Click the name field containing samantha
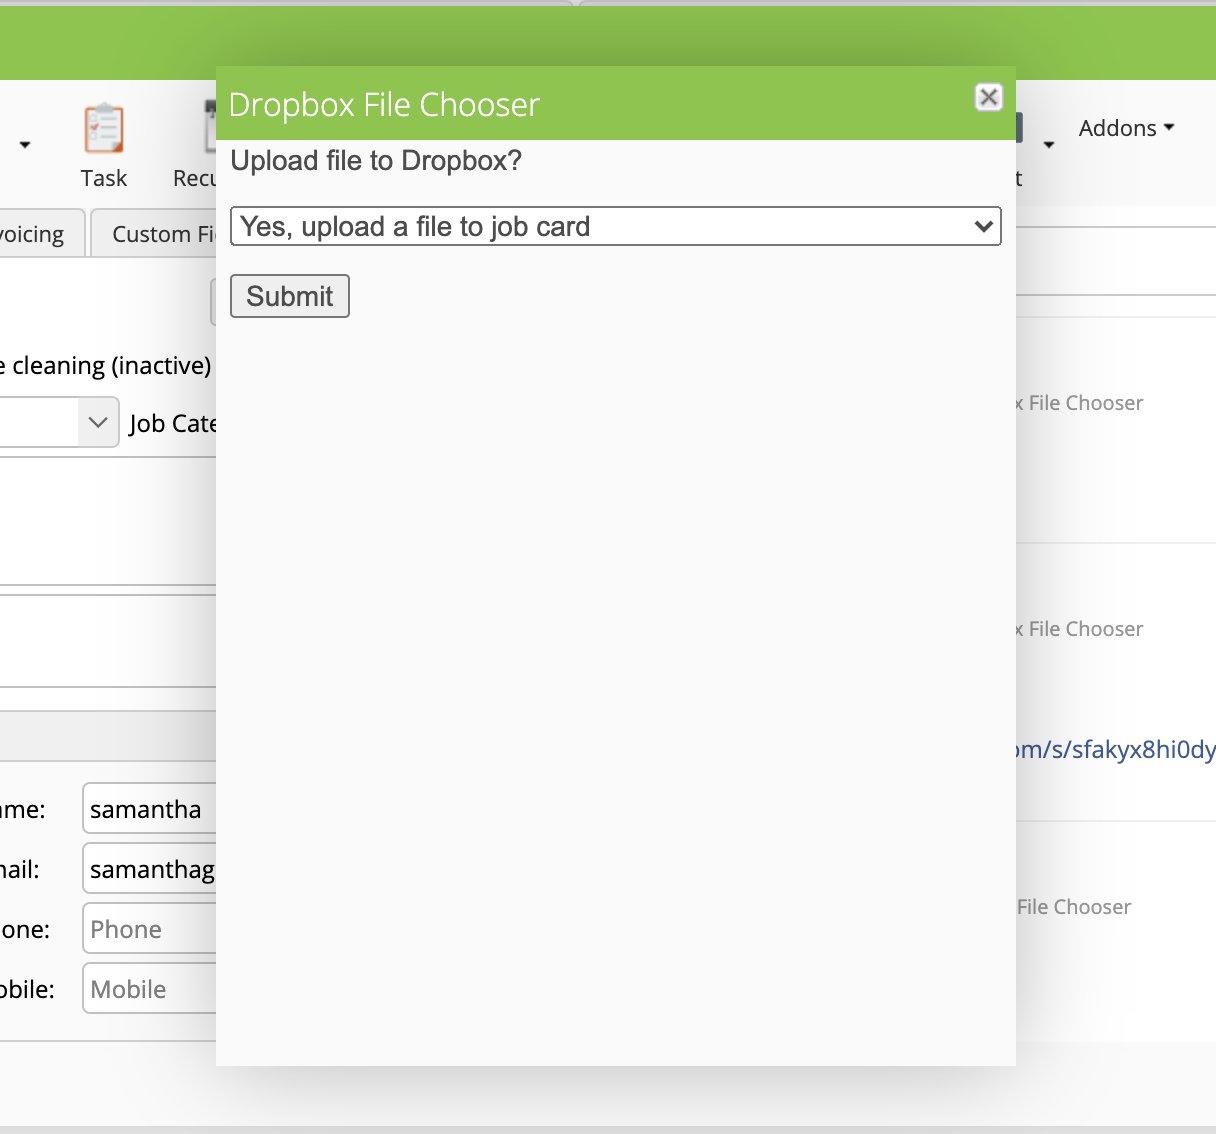Screen dimensions: 1216x1134 [x=150, y=809]
